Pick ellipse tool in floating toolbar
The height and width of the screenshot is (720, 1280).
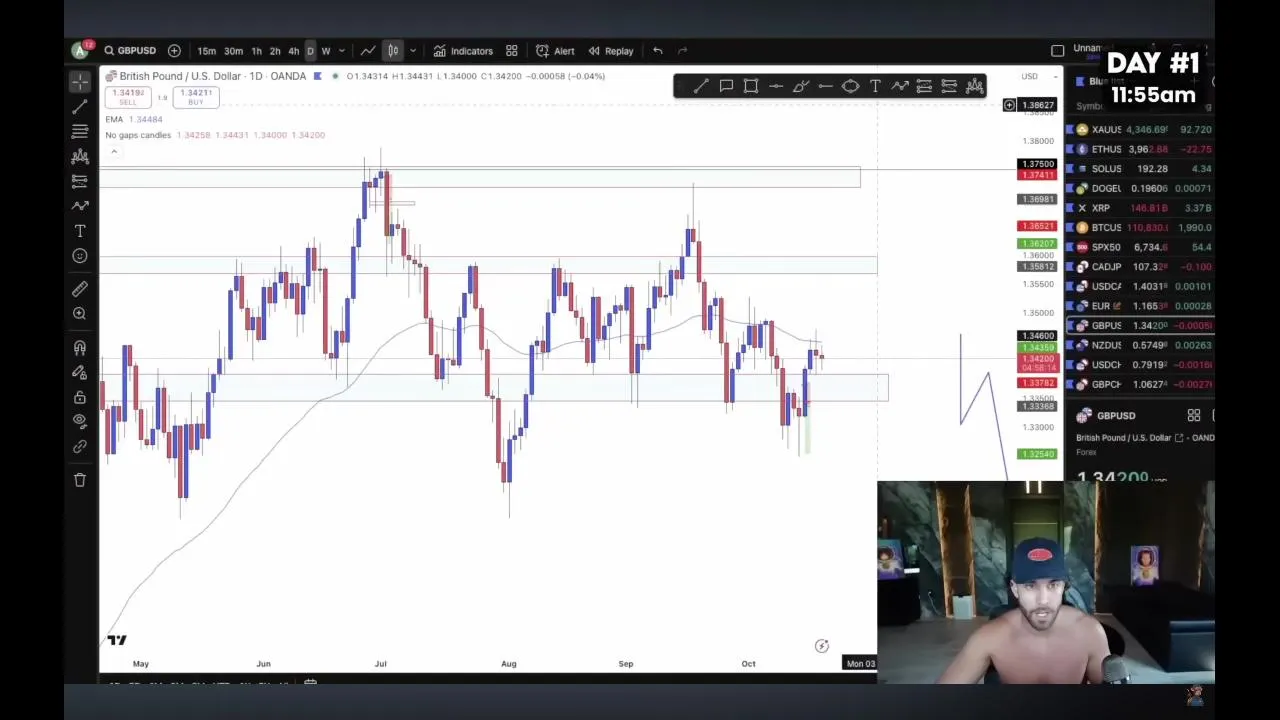[x=850, y=87]
